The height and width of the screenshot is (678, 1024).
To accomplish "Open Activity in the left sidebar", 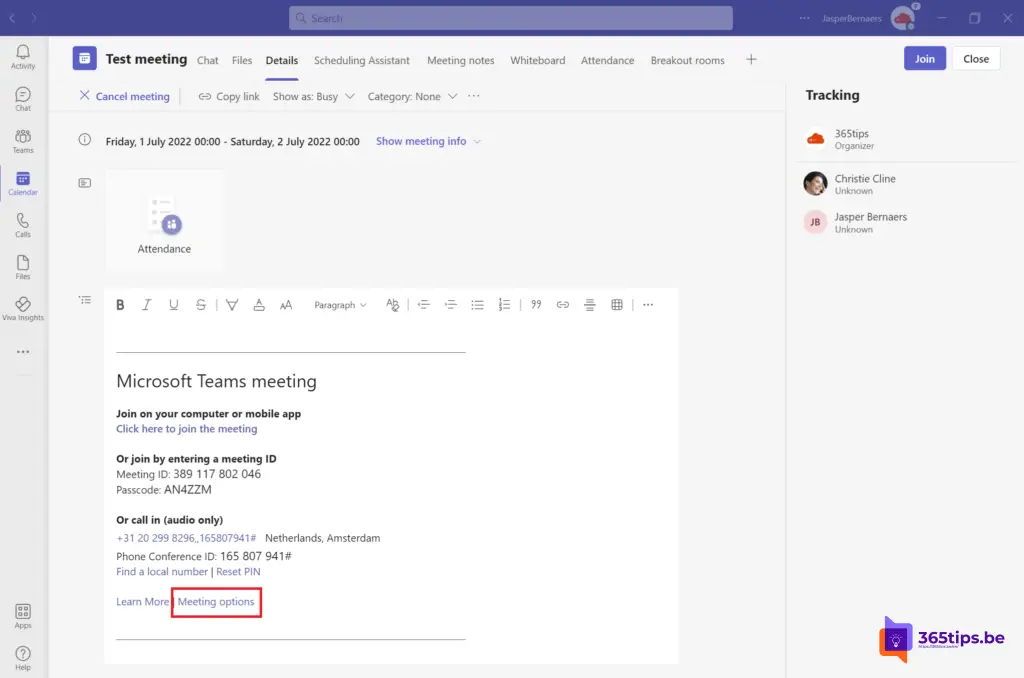I will (23, 57).
